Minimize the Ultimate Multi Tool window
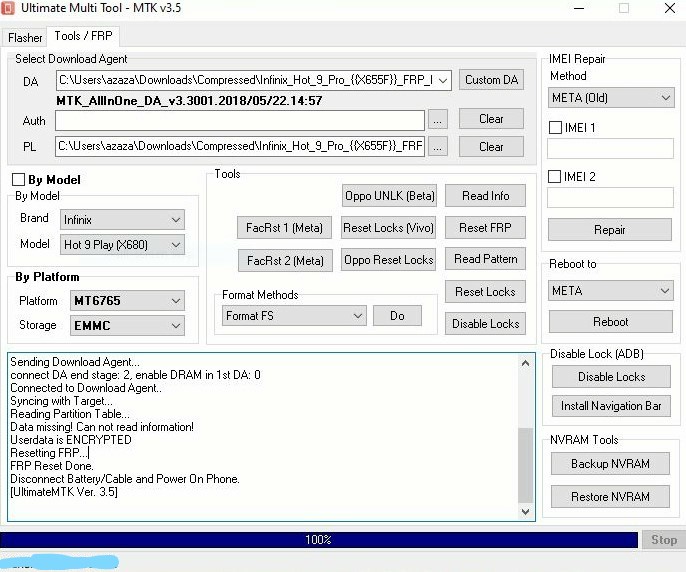The height and width of the screenshot is (572, 686). tap(579, 8)
